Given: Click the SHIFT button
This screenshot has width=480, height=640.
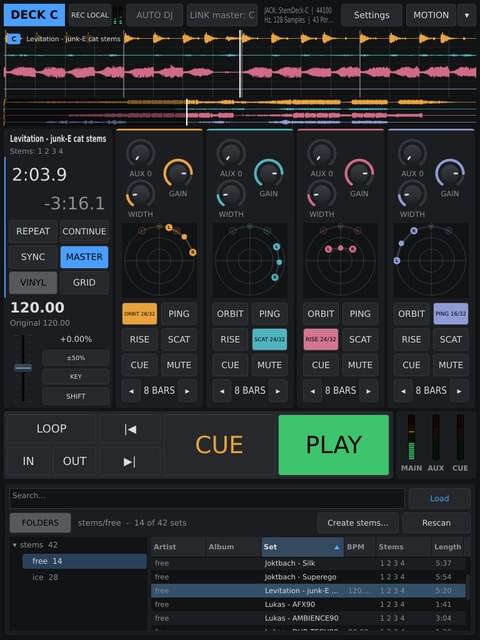Looking at the screenshot, I should tap(76, 396).
